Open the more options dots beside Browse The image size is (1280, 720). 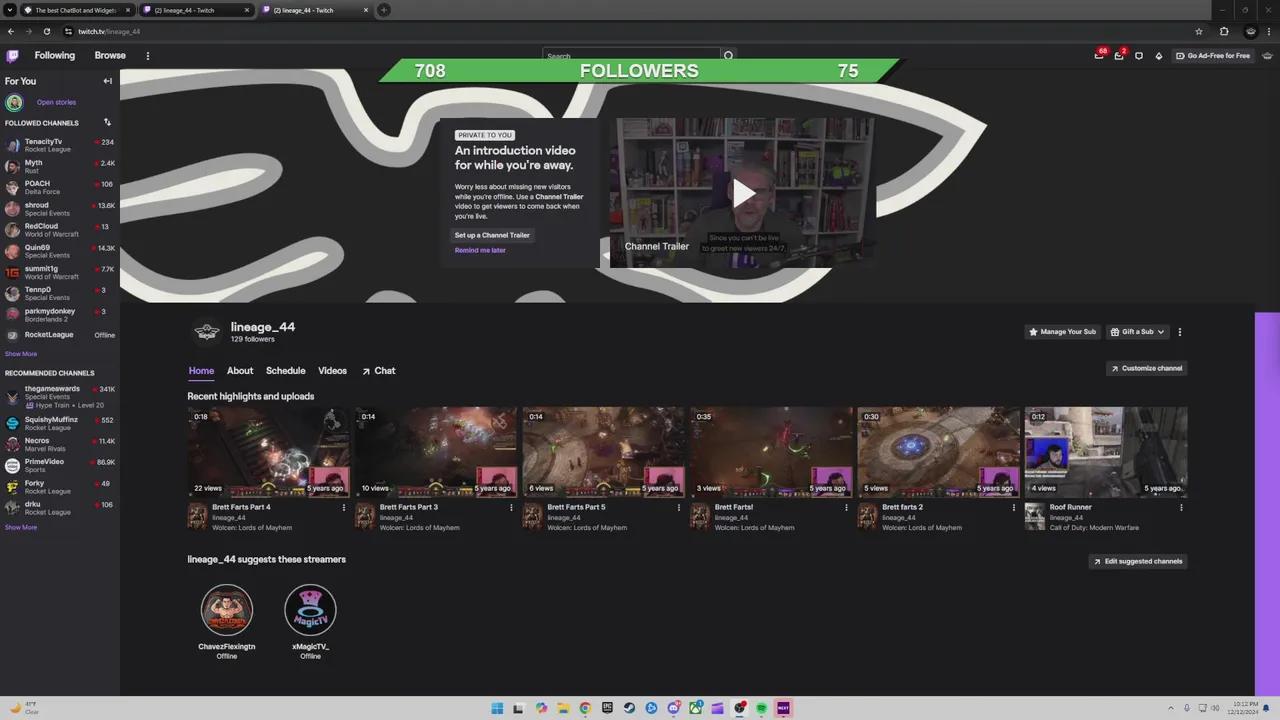(x=148, y=56)
